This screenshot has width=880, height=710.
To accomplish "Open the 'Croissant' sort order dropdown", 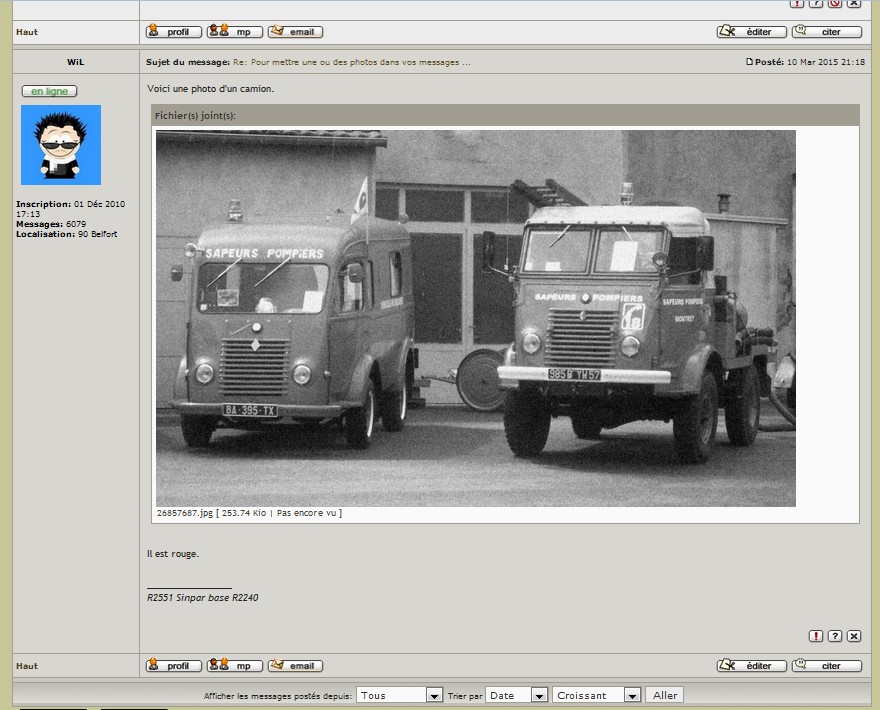I will point(596,695).
